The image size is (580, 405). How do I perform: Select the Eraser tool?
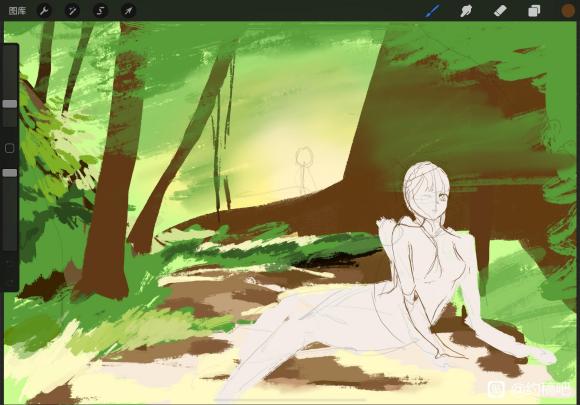coord(500,11)
